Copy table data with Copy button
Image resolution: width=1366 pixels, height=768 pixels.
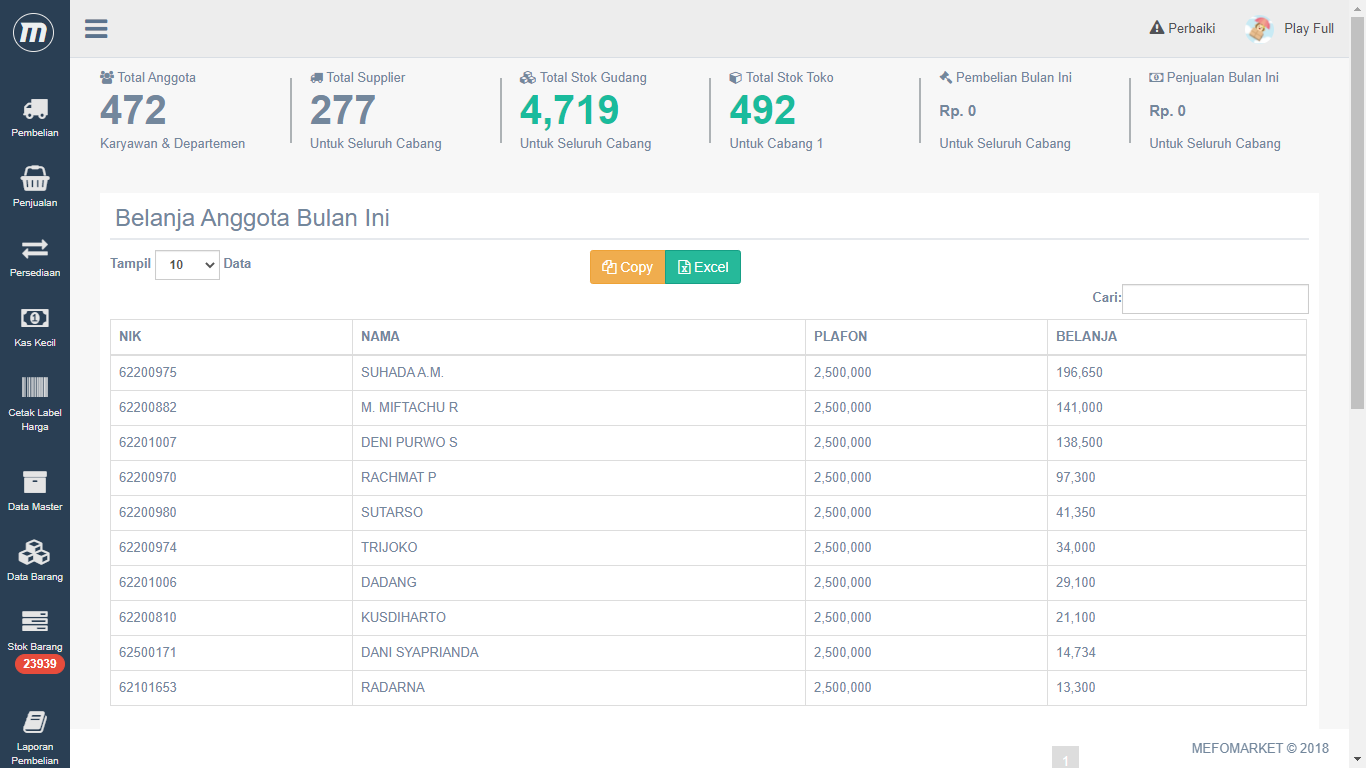(x=627, y=267)
